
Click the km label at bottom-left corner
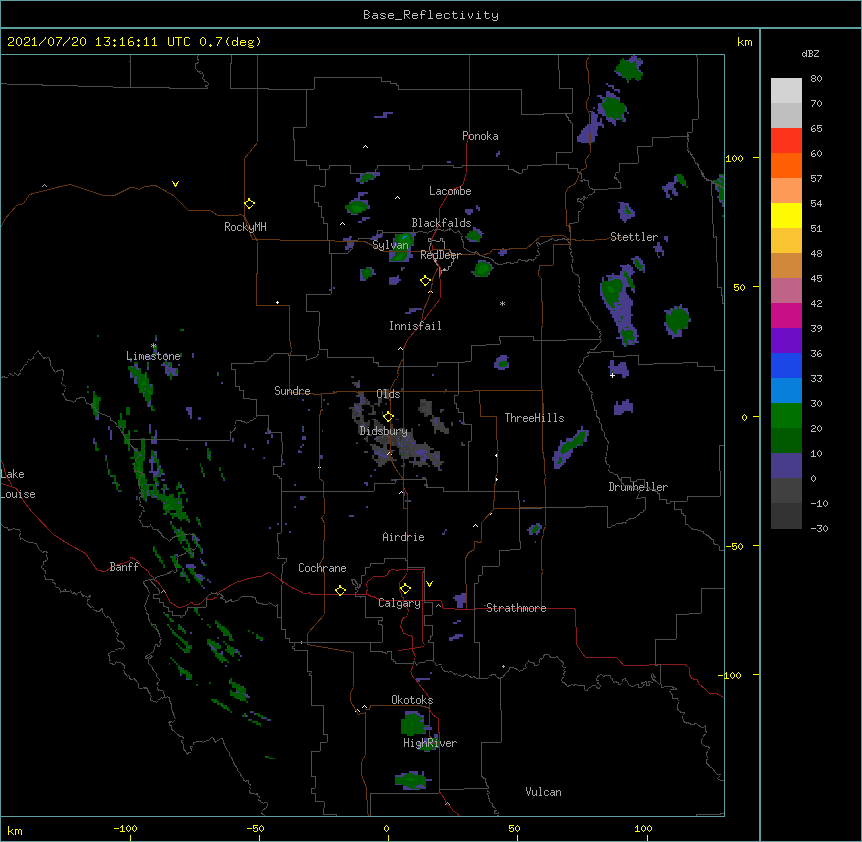click(x=15, y=830)
